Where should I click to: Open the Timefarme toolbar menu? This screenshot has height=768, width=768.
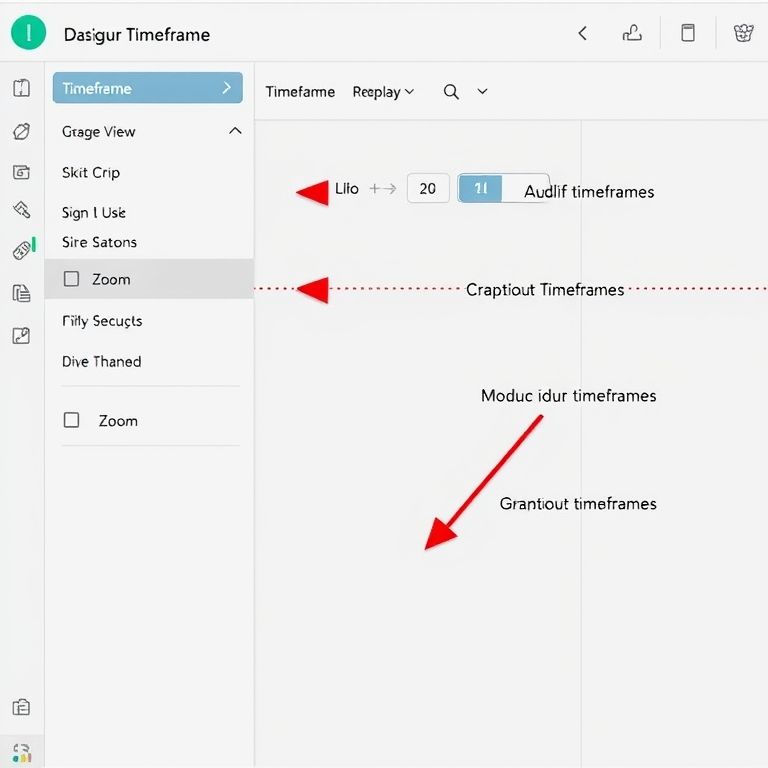pos(300,92)
